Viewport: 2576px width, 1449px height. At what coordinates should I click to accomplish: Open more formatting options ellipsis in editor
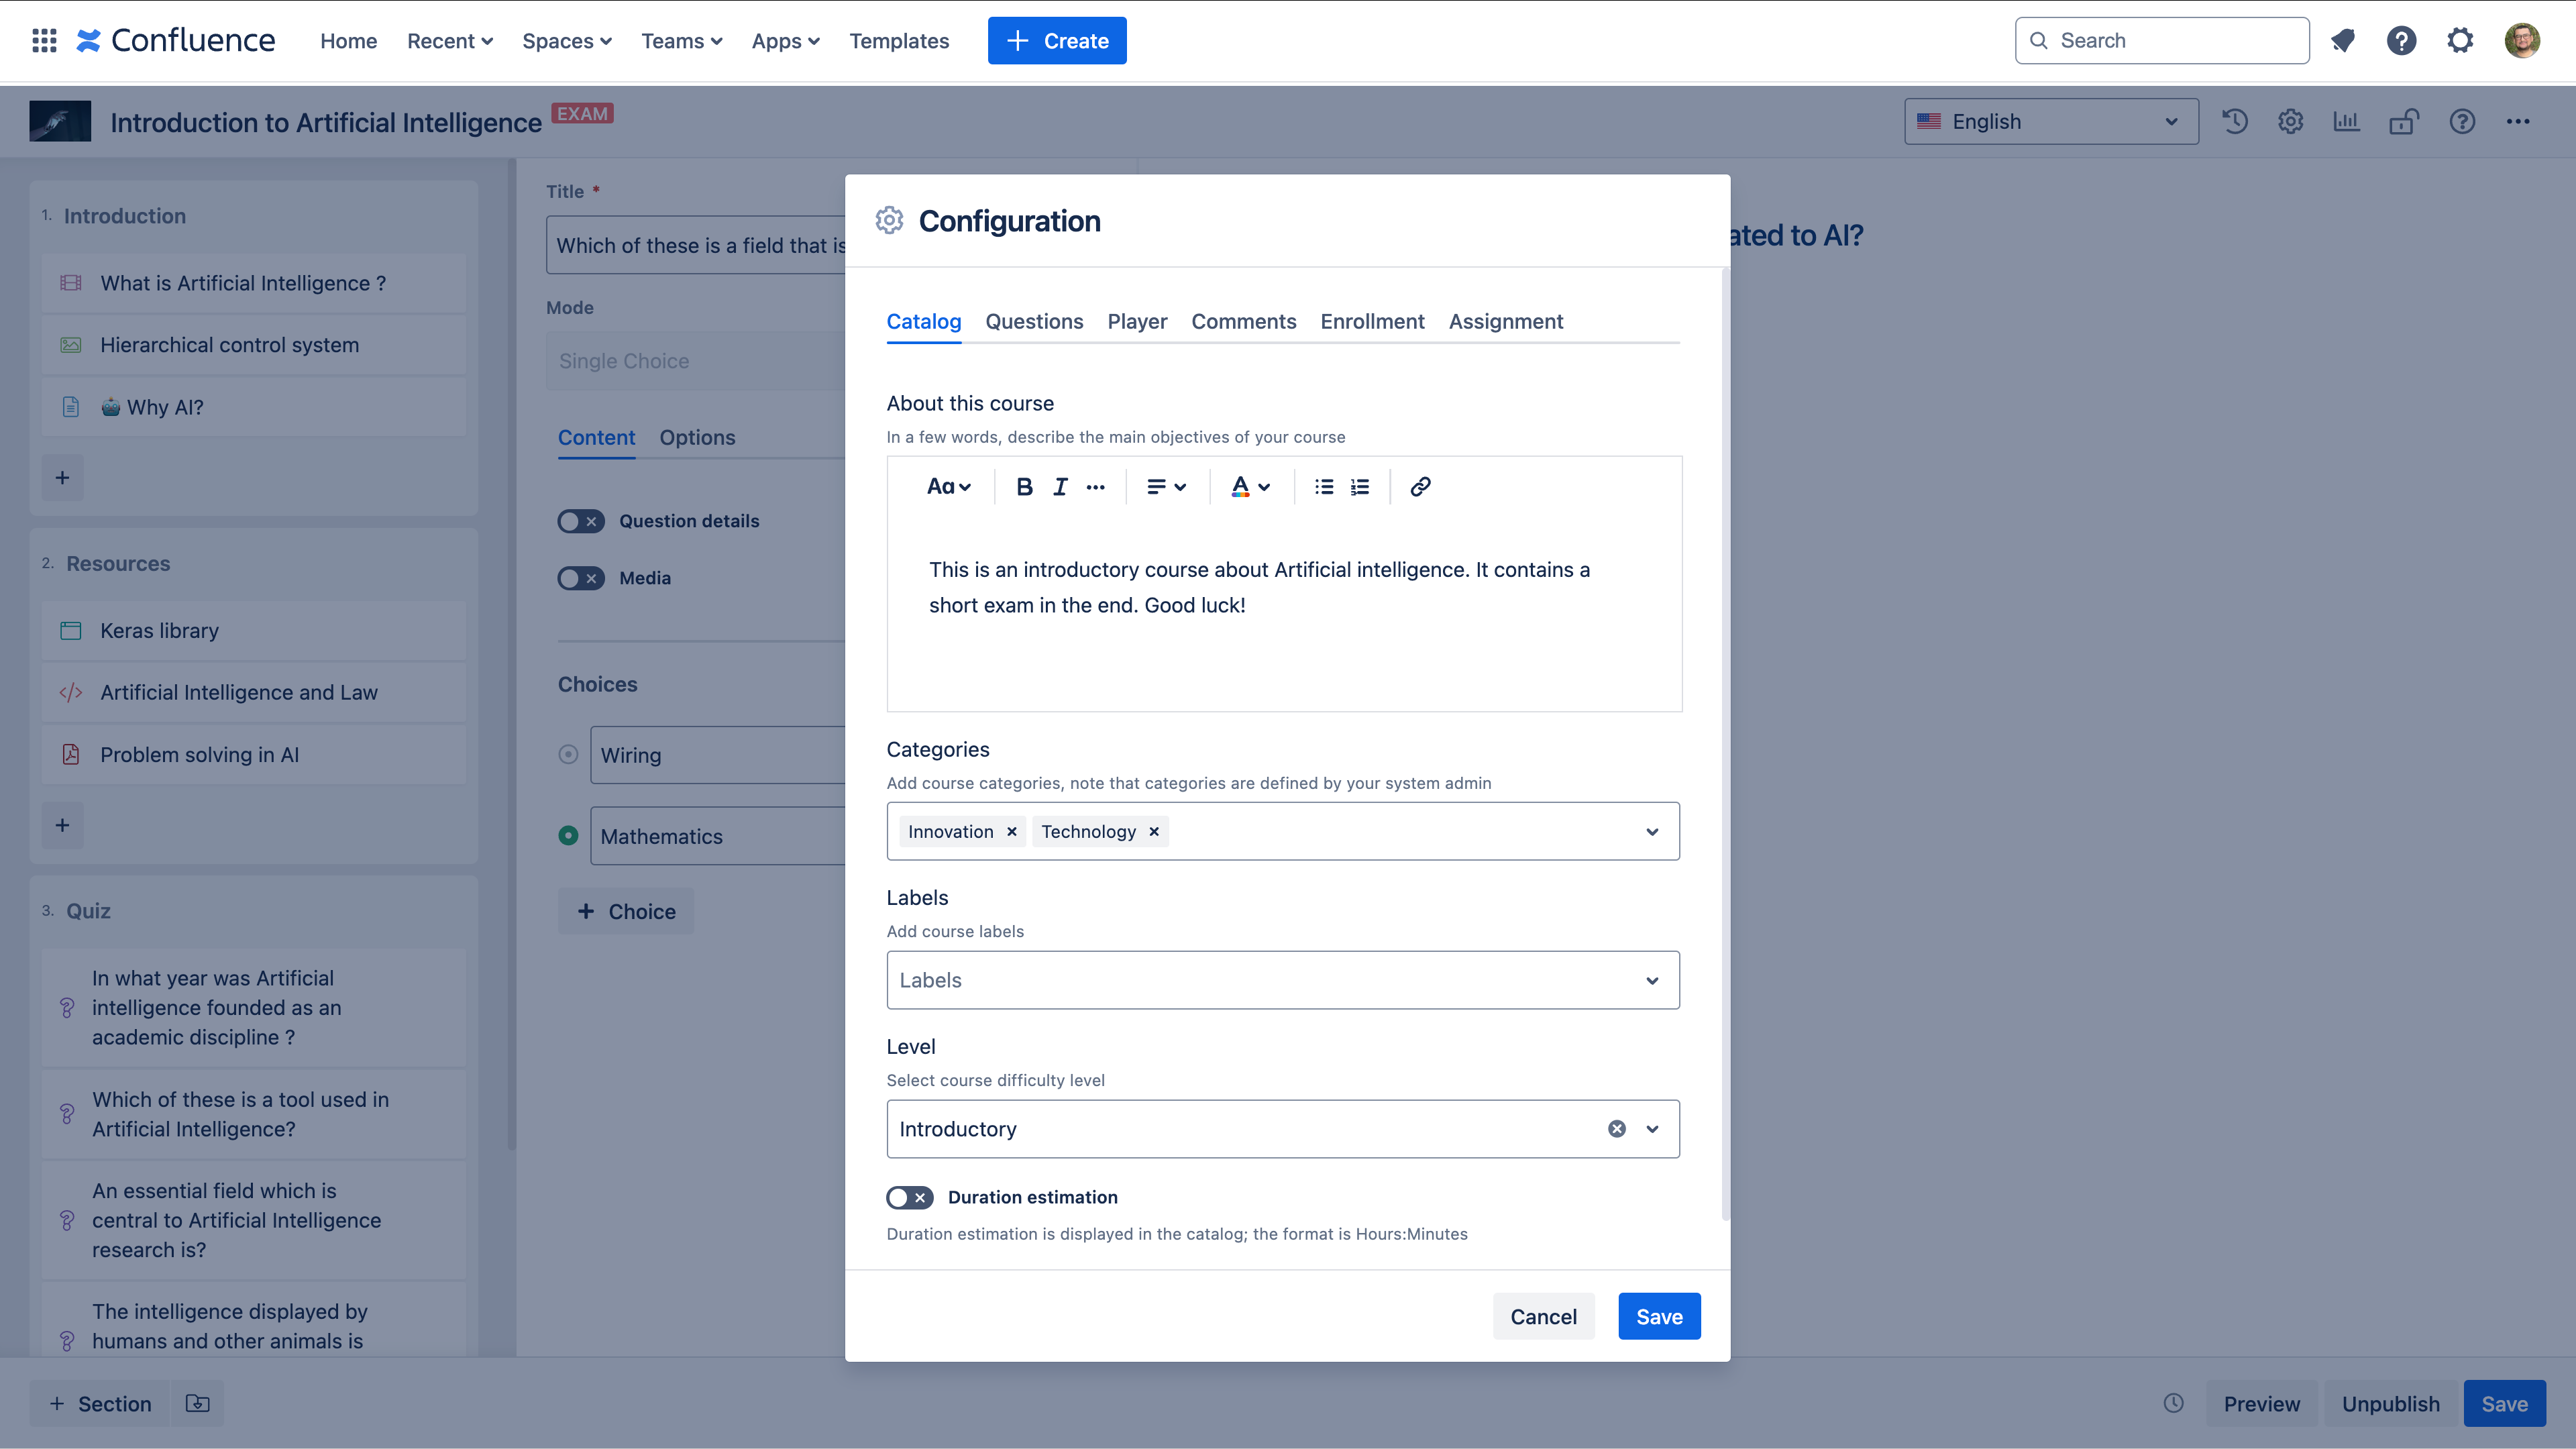(1096, 487)
